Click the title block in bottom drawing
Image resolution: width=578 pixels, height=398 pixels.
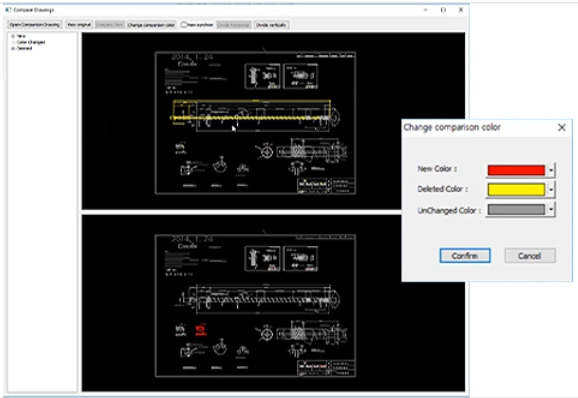[x=327, y=368]
